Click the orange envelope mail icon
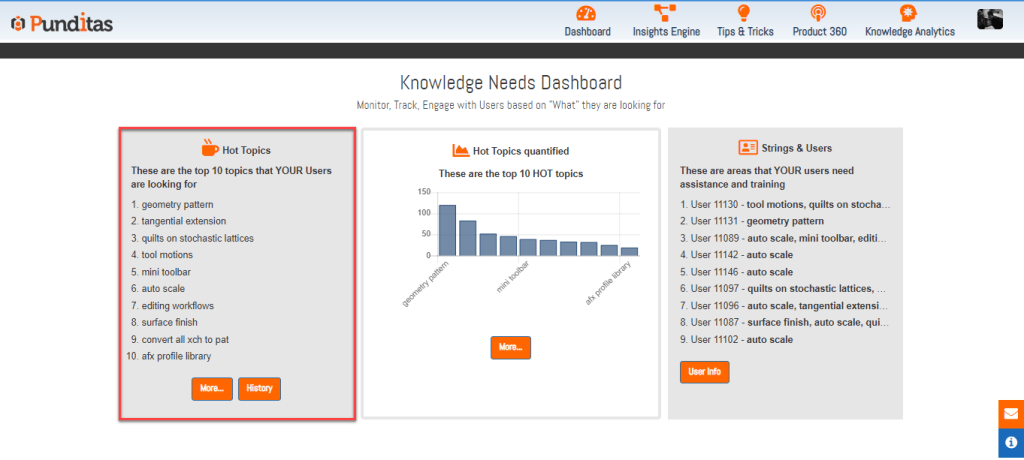Image resolution: width=1024 pixels, height=460 pixels. [x=1010, y=414]
